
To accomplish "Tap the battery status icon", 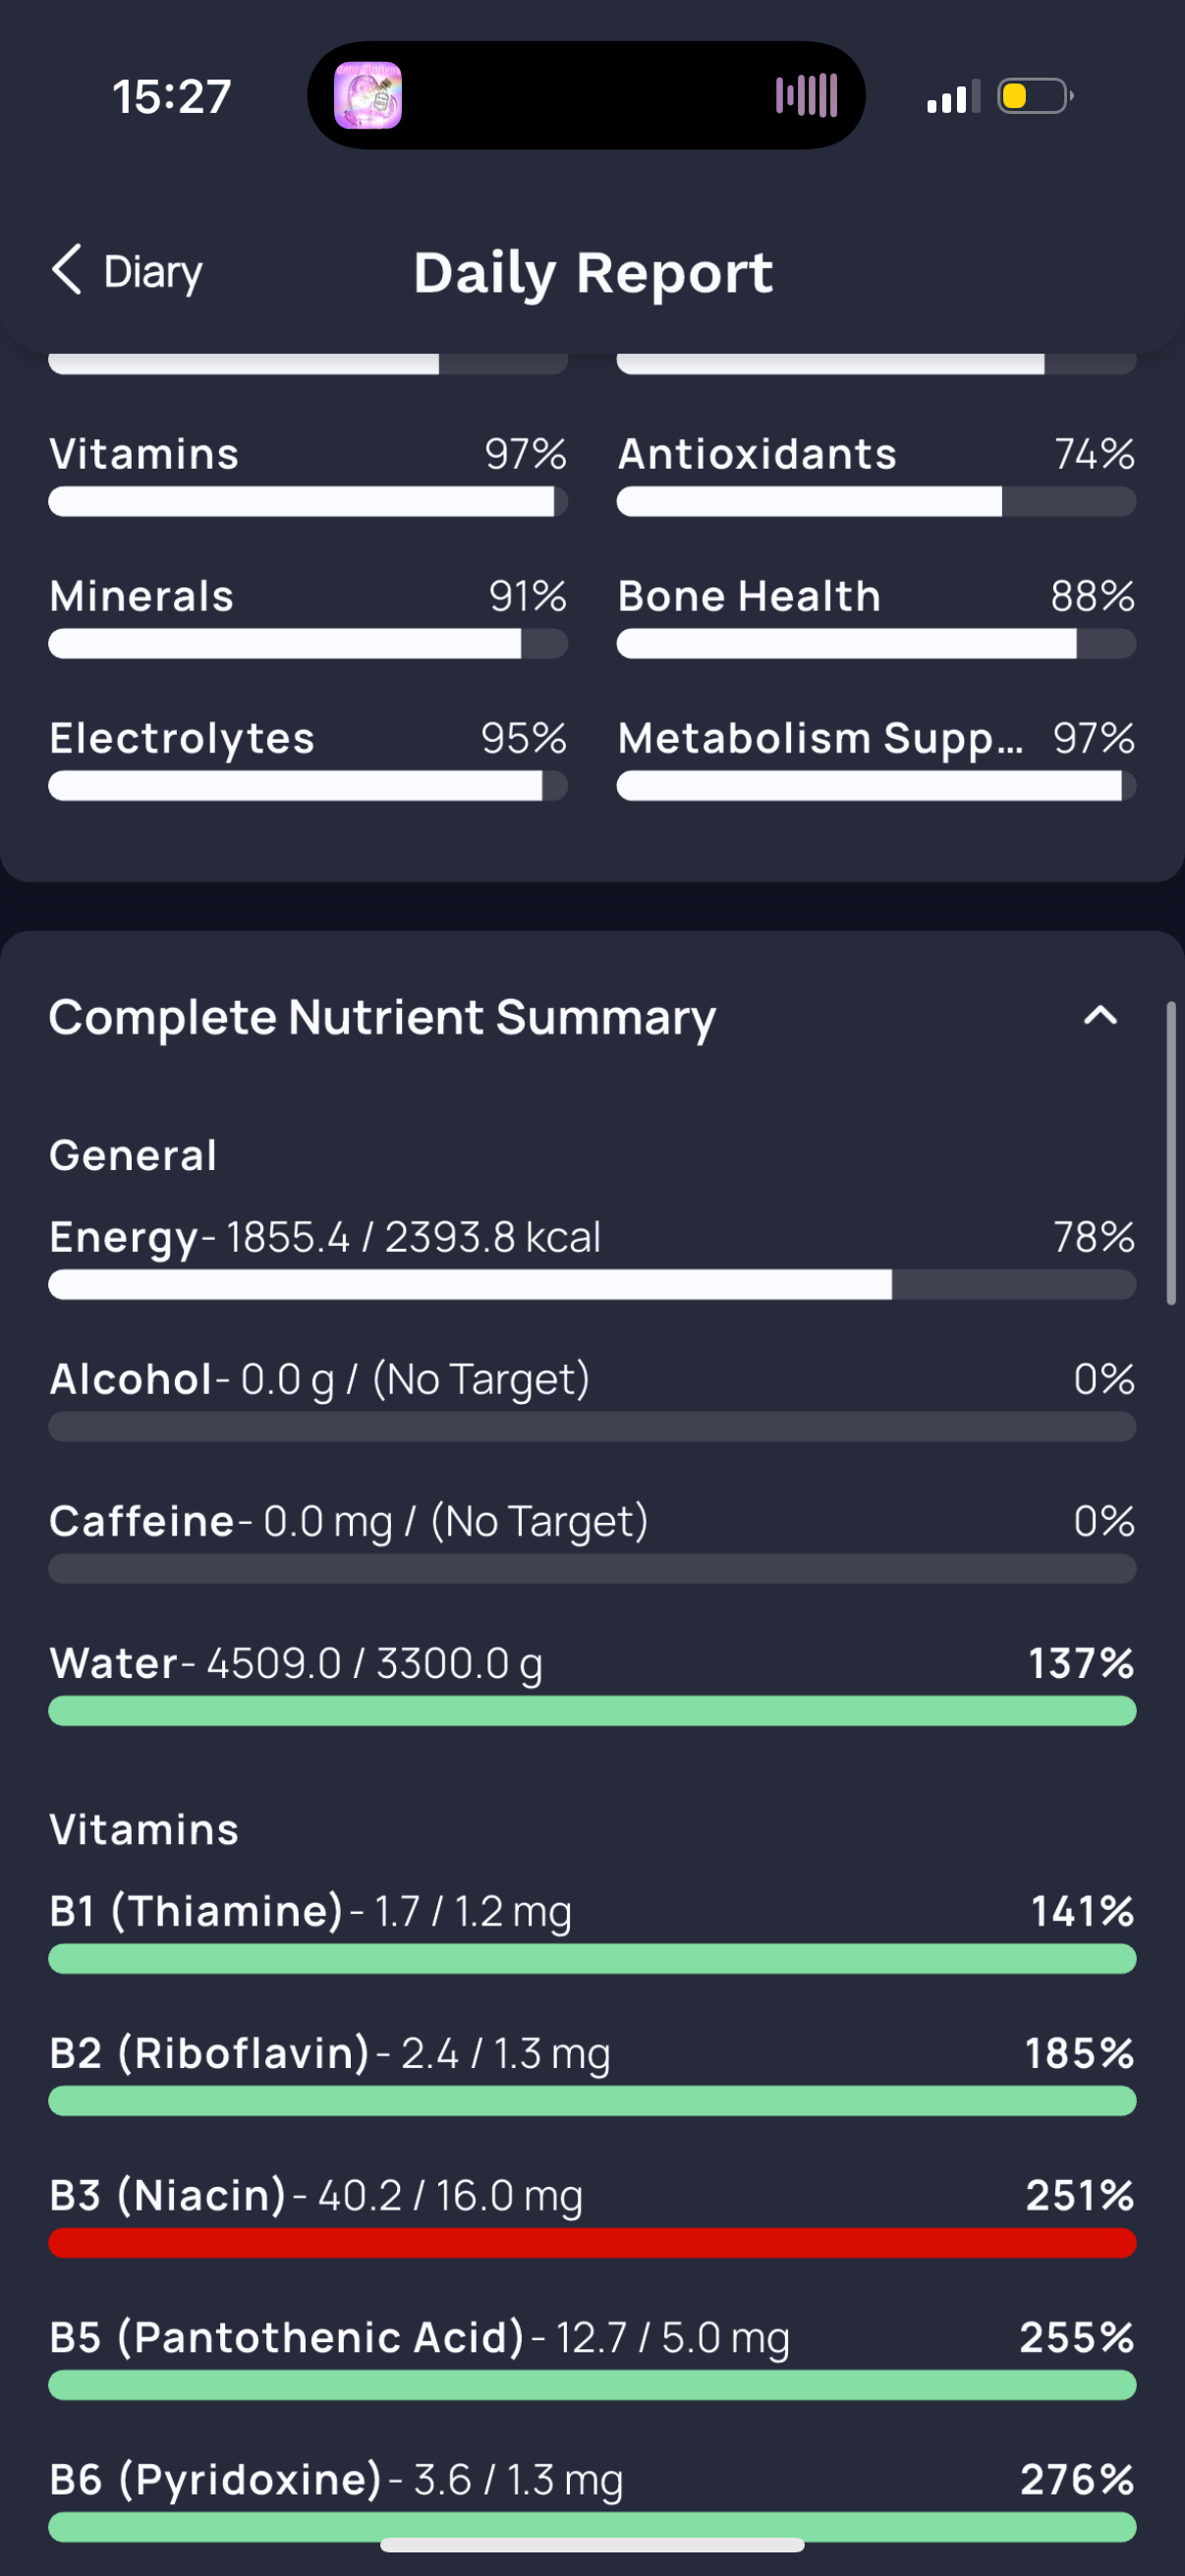I will tap(1035, 96).
